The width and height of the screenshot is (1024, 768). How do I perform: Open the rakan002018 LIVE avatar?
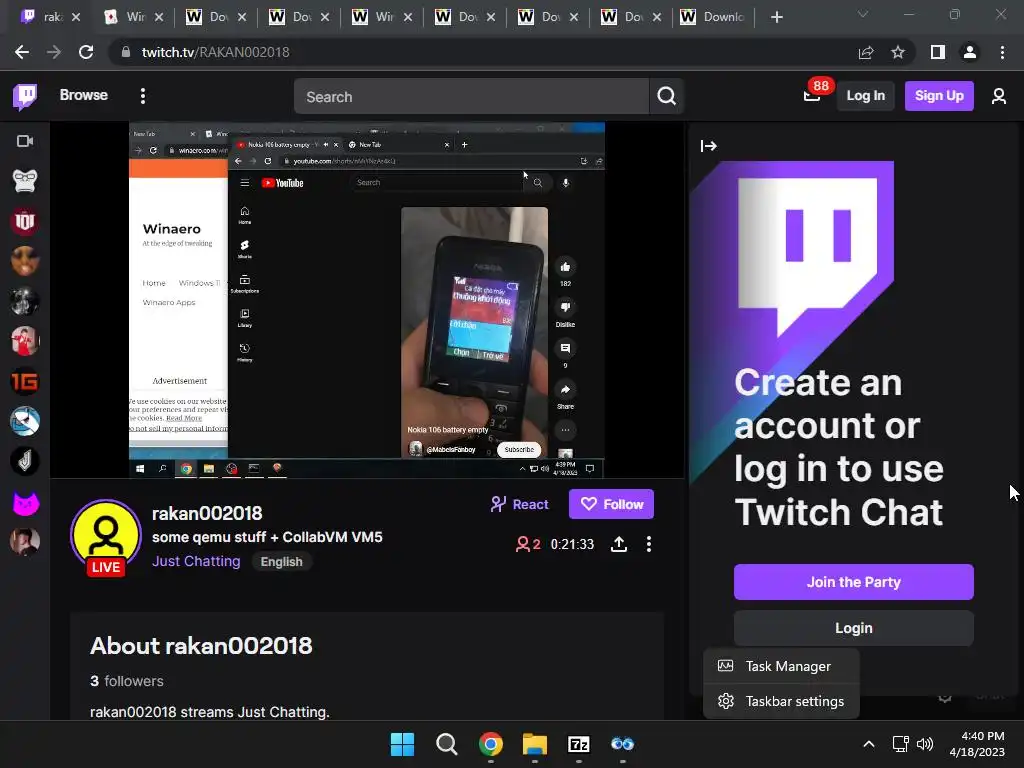[106, 537]
